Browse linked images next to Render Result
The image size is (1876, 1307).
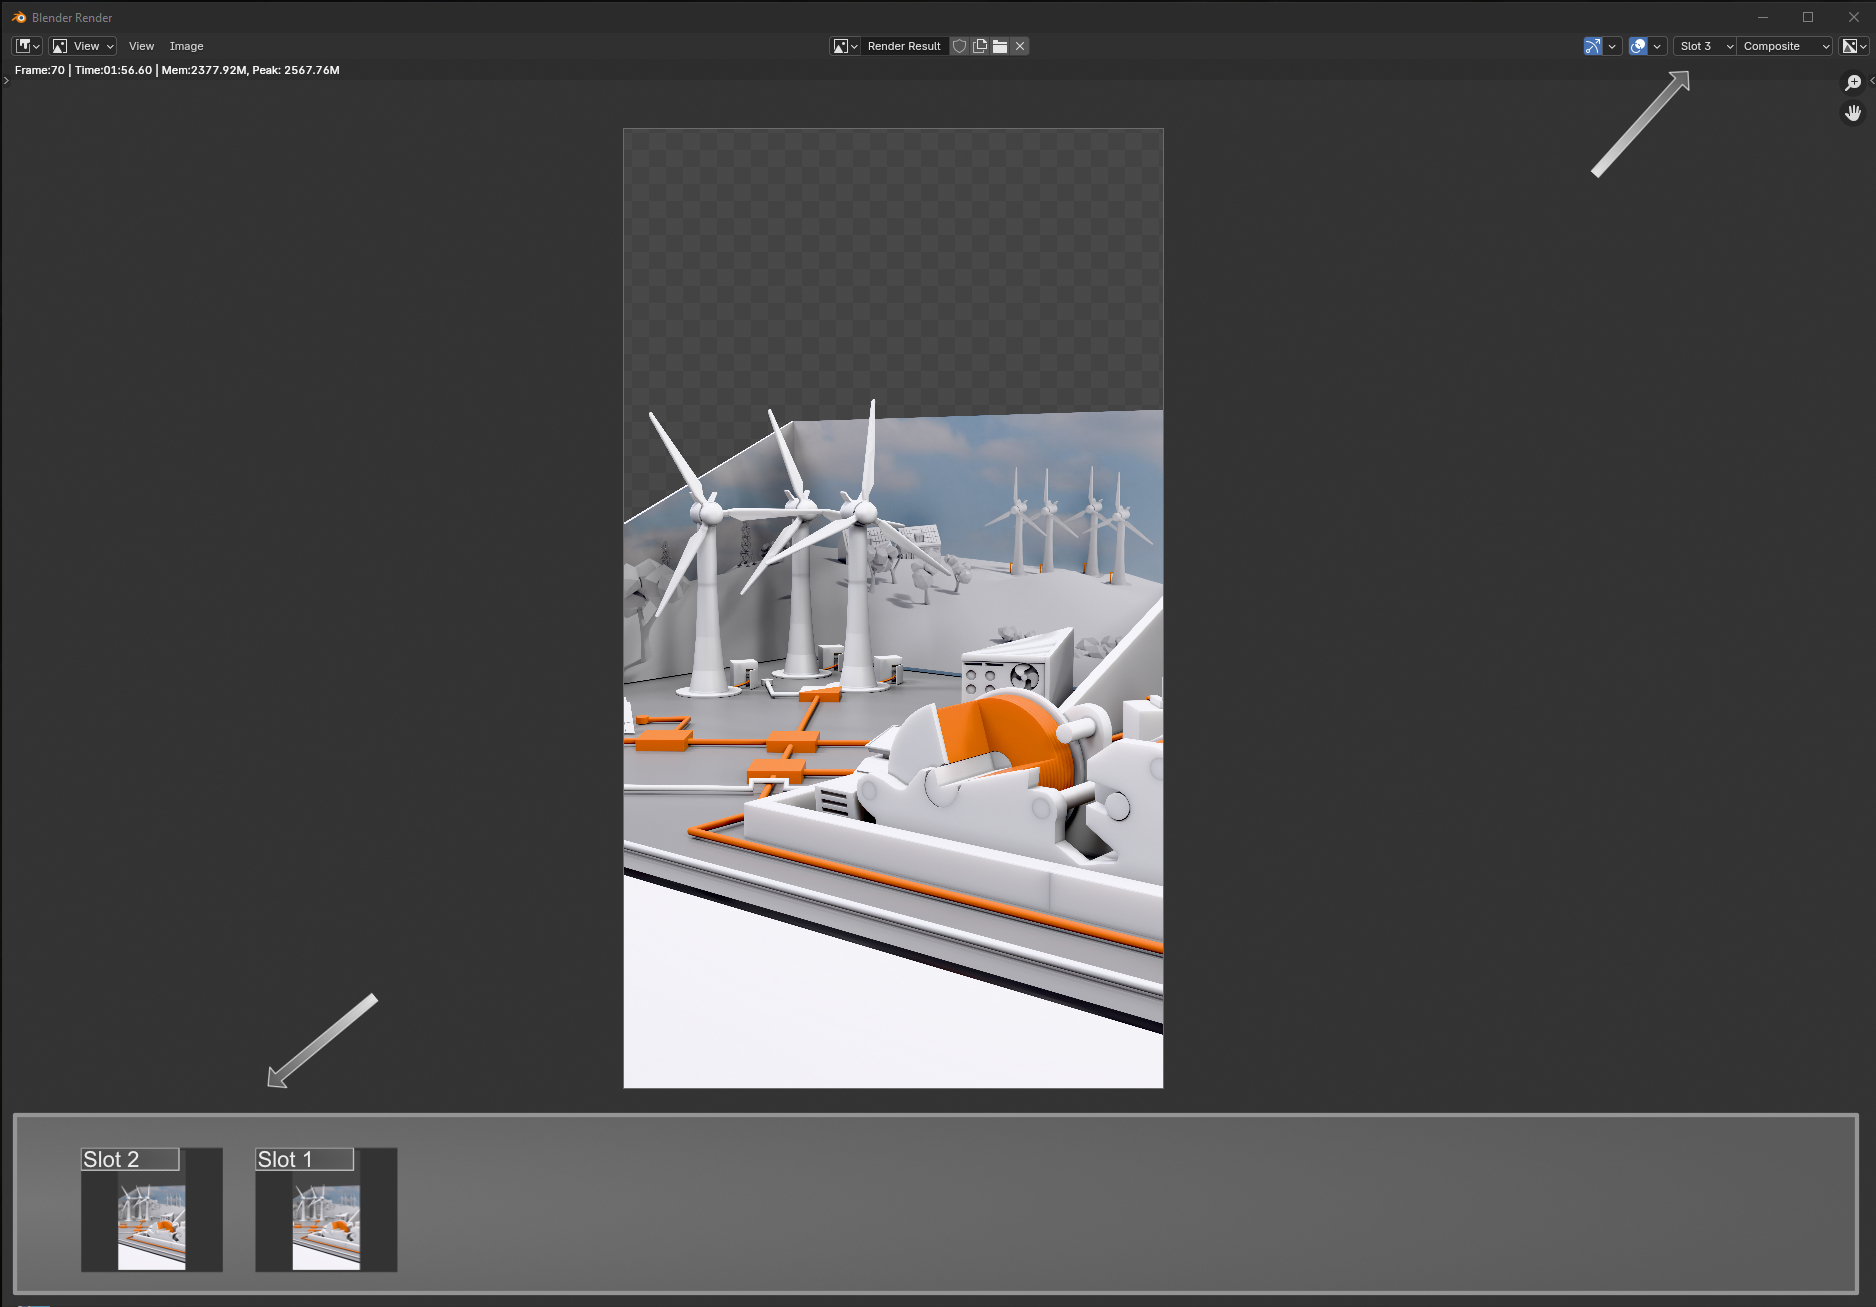coord(845,46)
